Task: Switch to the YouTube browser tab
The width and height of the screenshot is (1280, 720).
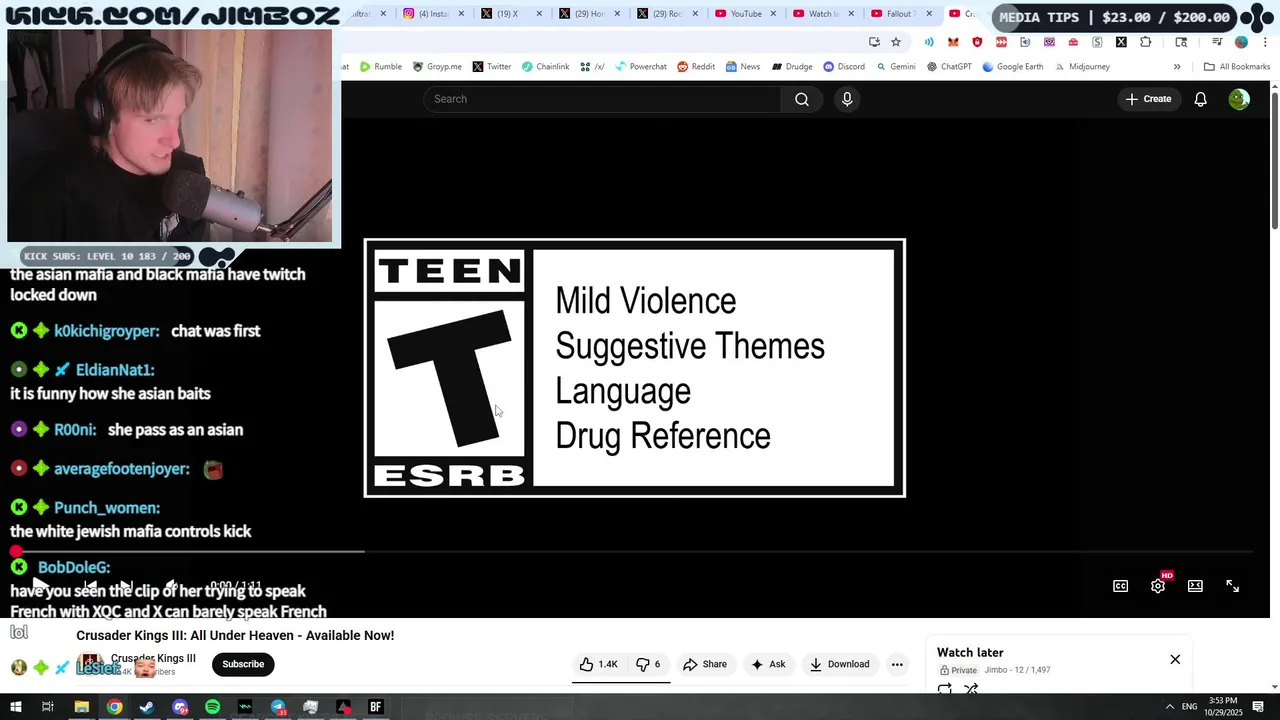Action: (745, 14)
